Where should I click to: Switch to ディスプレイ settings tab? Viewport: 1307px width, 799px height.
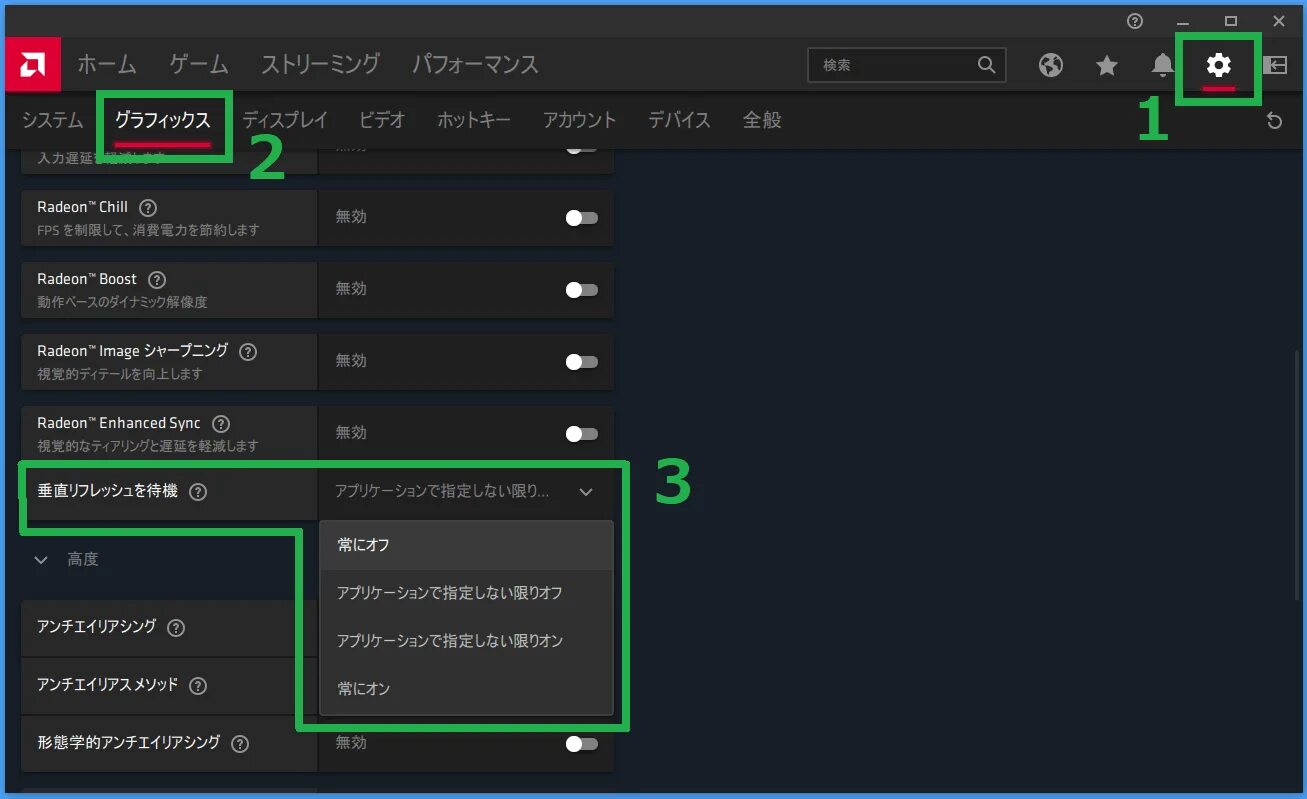point(285,121)
